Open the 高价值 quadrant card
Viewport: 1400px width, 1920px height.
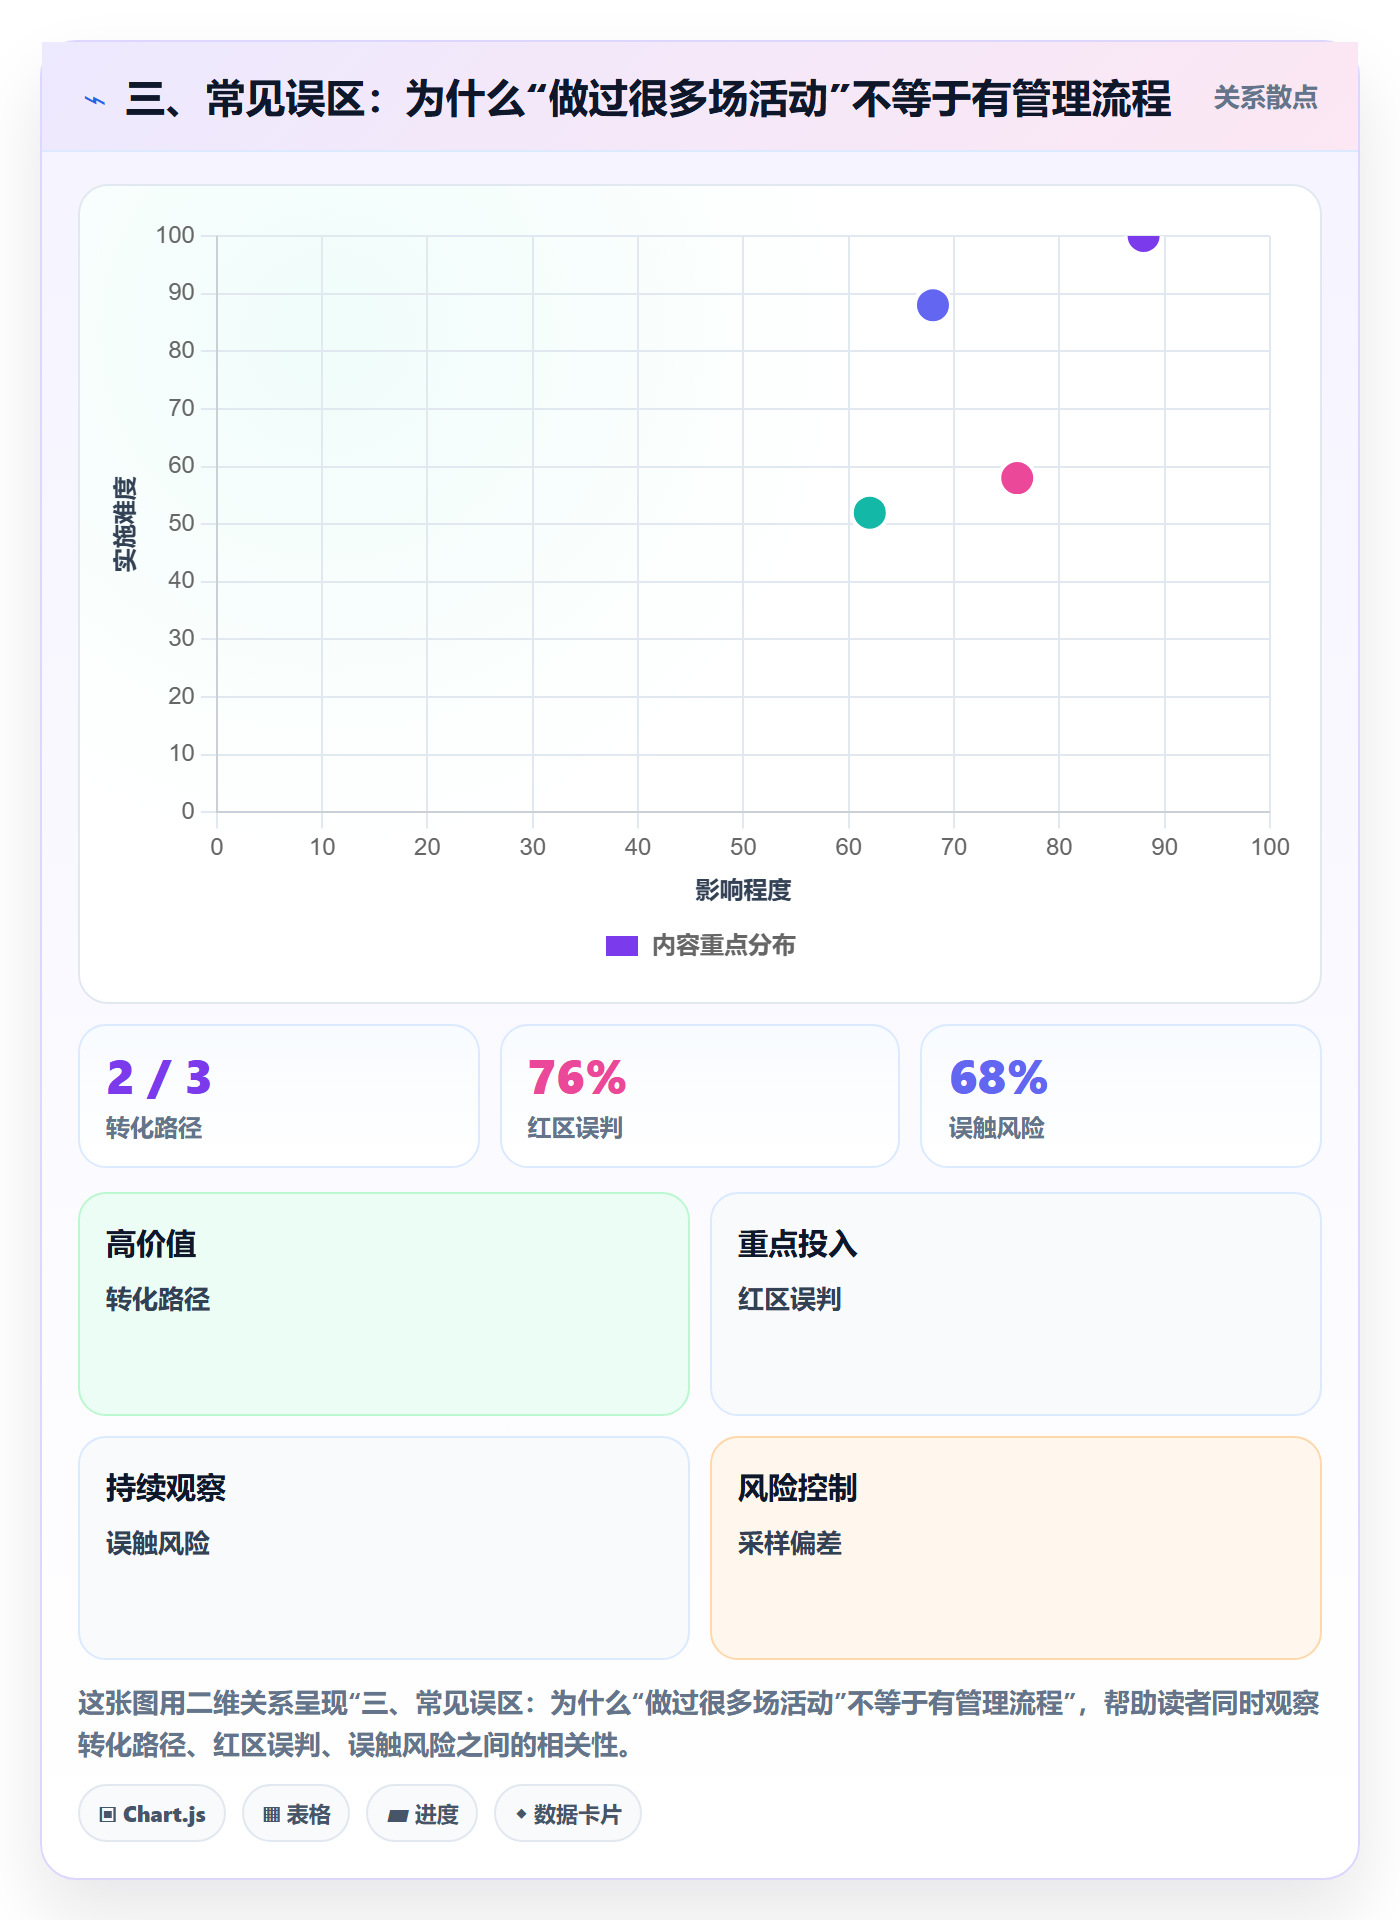(x=384, y=1304)
